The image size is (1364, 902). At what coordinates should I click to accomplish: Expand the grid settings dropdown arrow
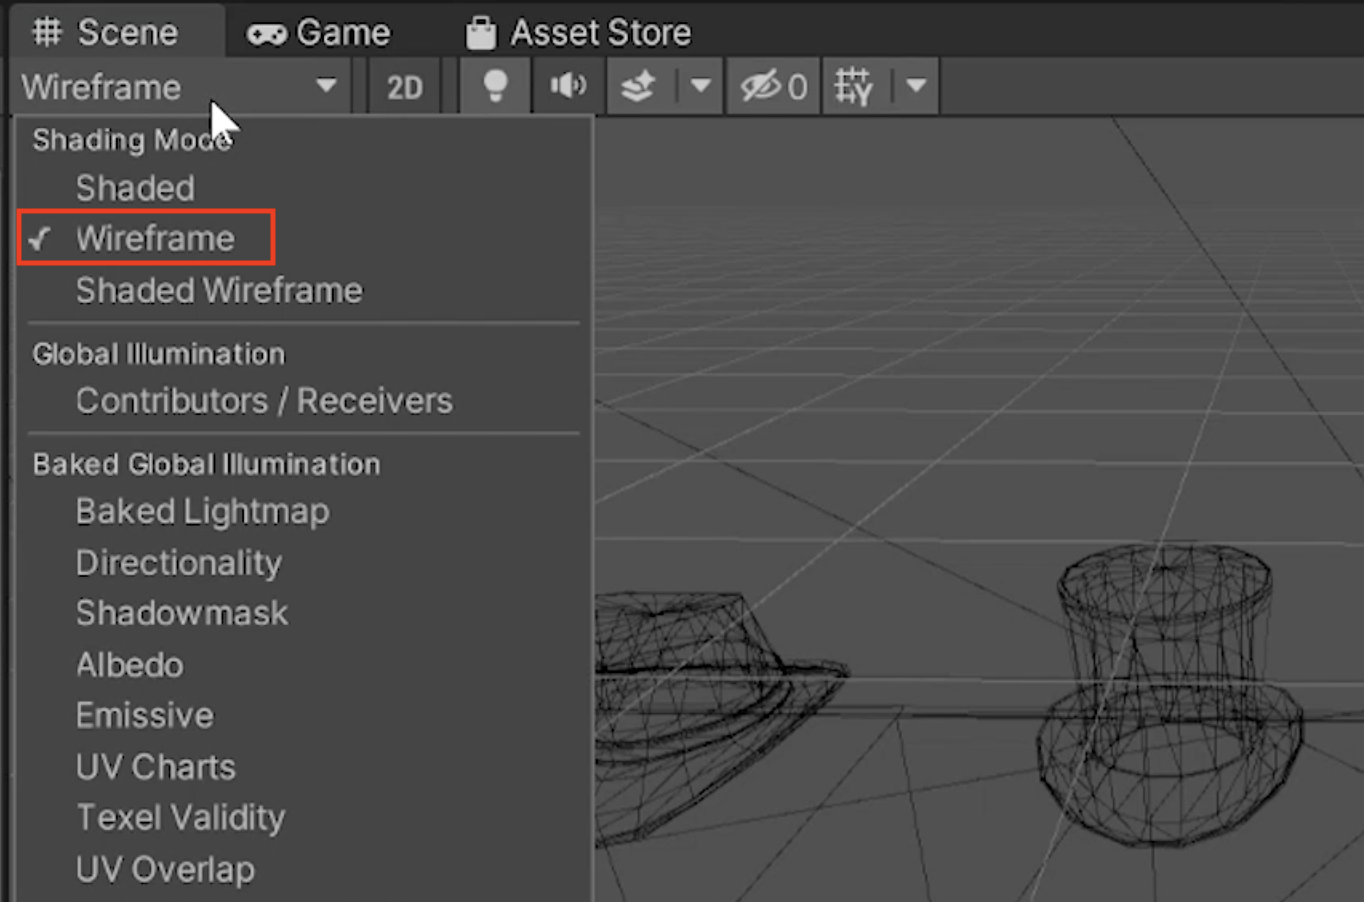[916, 87]
